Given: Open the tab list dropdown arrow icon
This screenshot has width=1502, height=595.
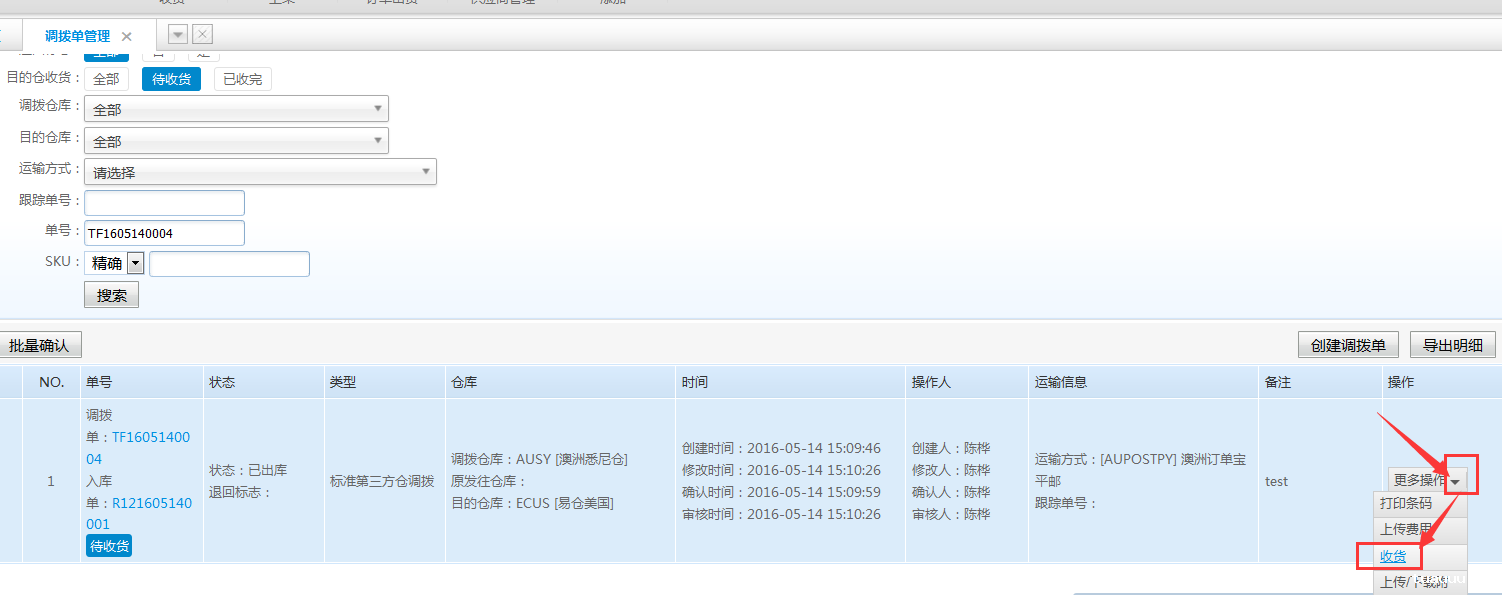Looking at the screenshot, I should click(176, 33).
